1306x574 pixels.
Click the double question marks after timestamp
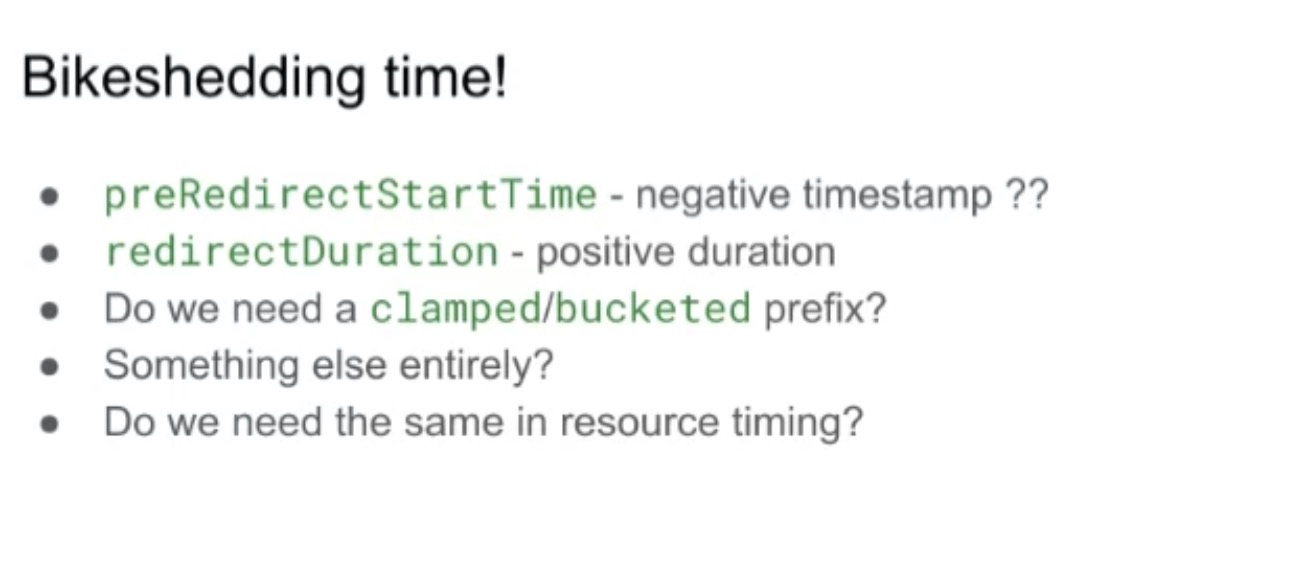click(1028, 194)
